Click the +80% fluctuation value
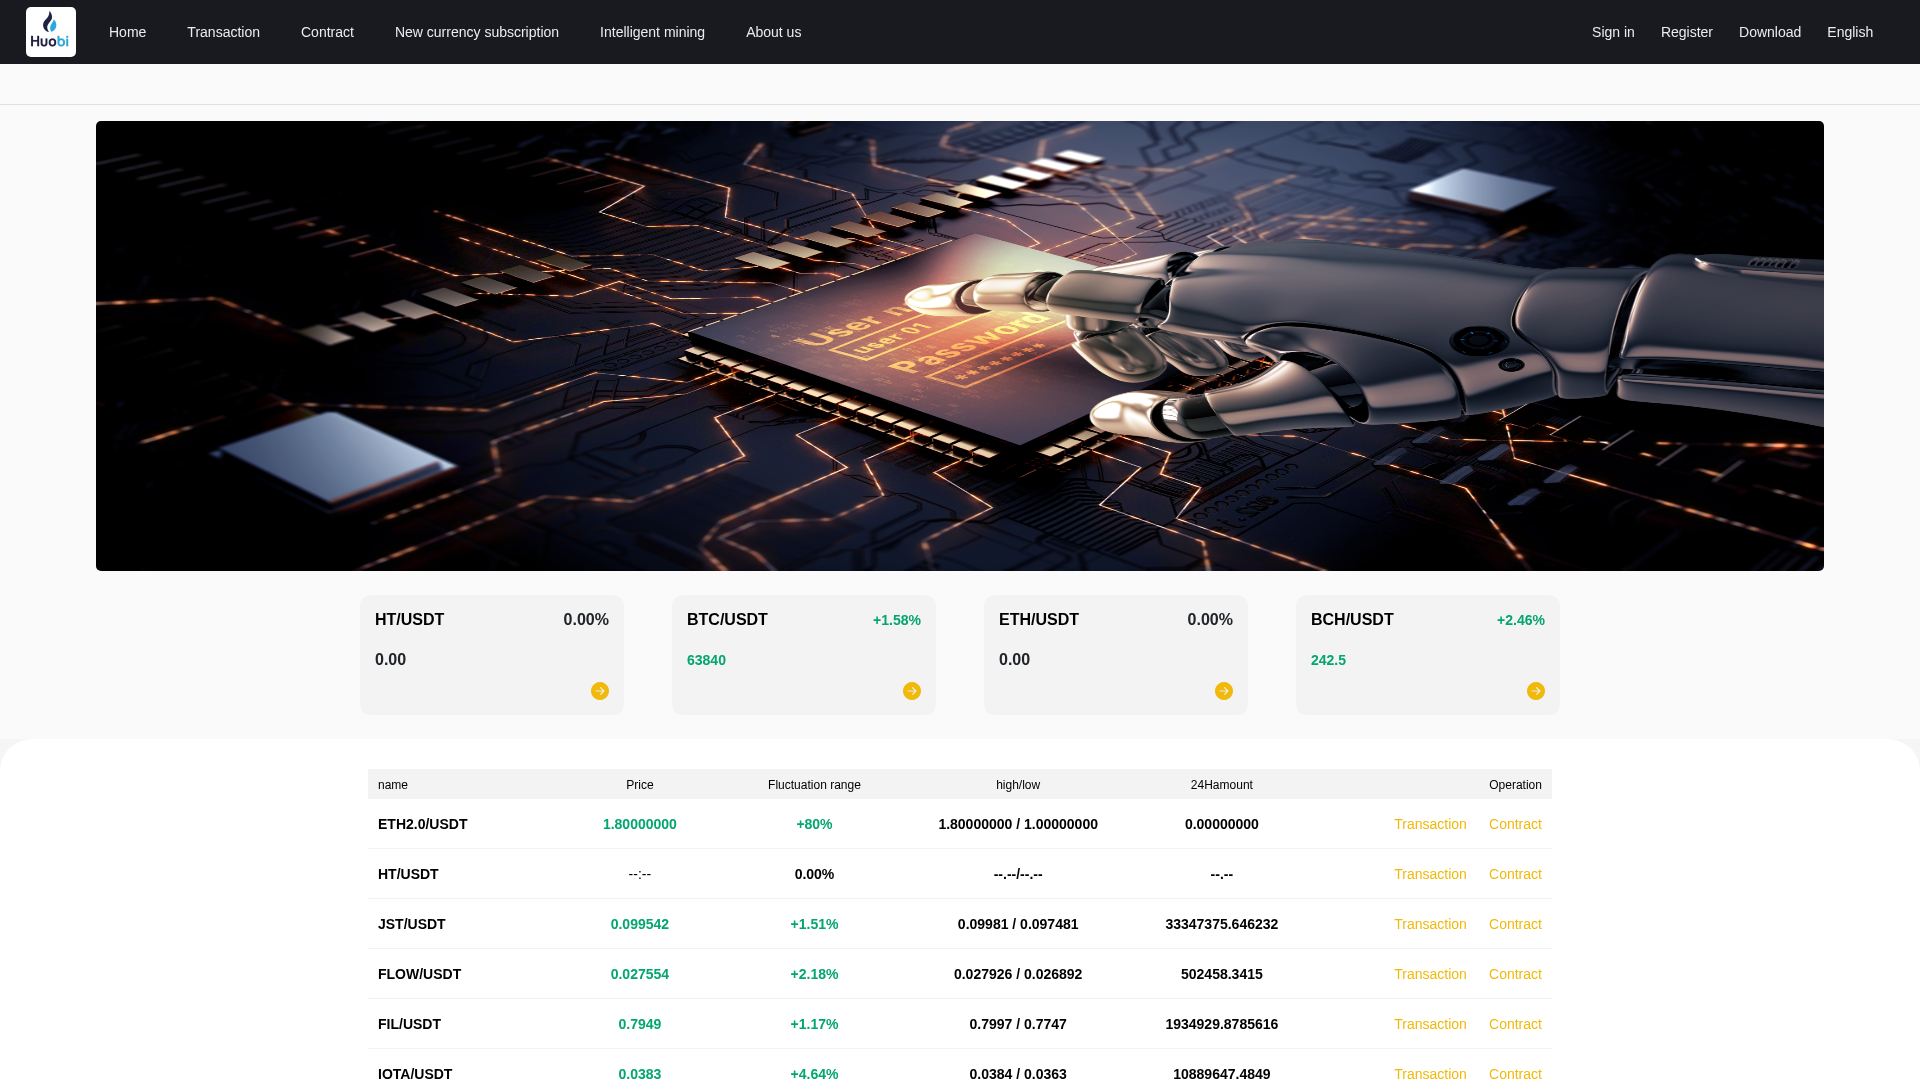This screenshot has width=1920, height=1080. click(814, 824)
